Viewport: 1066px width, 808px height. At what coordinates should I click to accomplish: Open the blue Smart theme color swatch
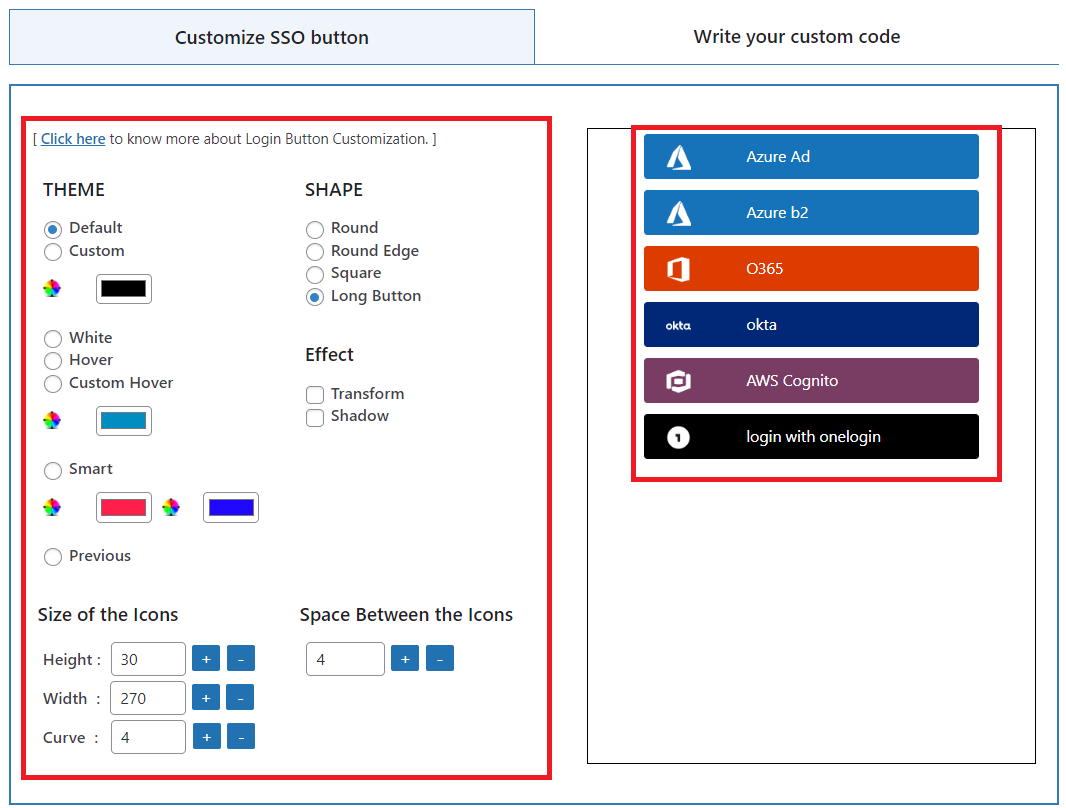click(x=231, y=508)
